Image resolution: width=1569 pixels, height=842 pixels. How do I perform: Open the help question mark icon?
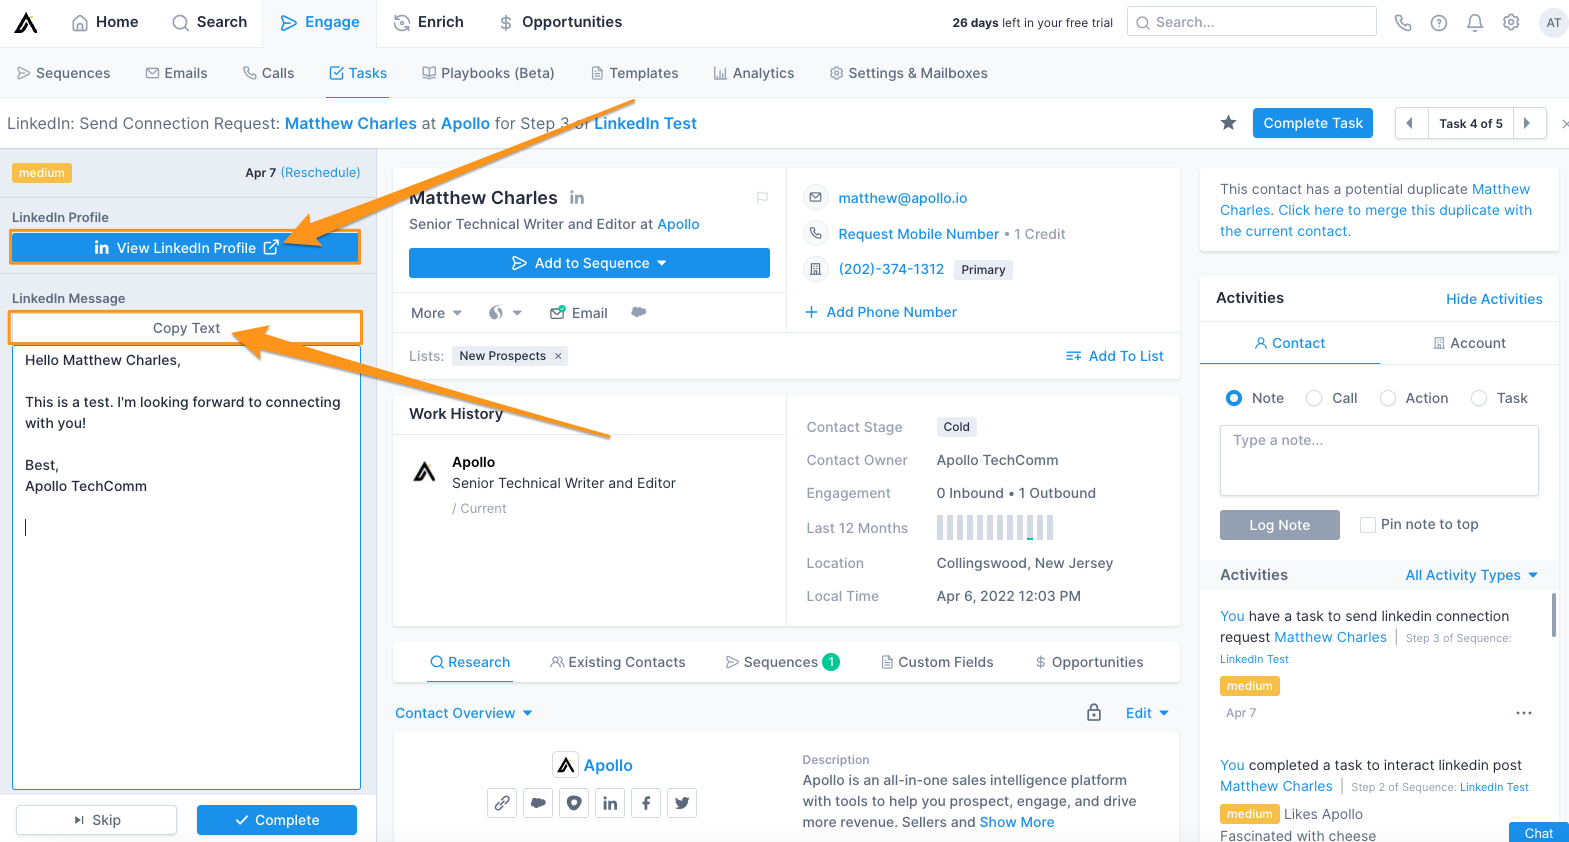pos(1439,23)
